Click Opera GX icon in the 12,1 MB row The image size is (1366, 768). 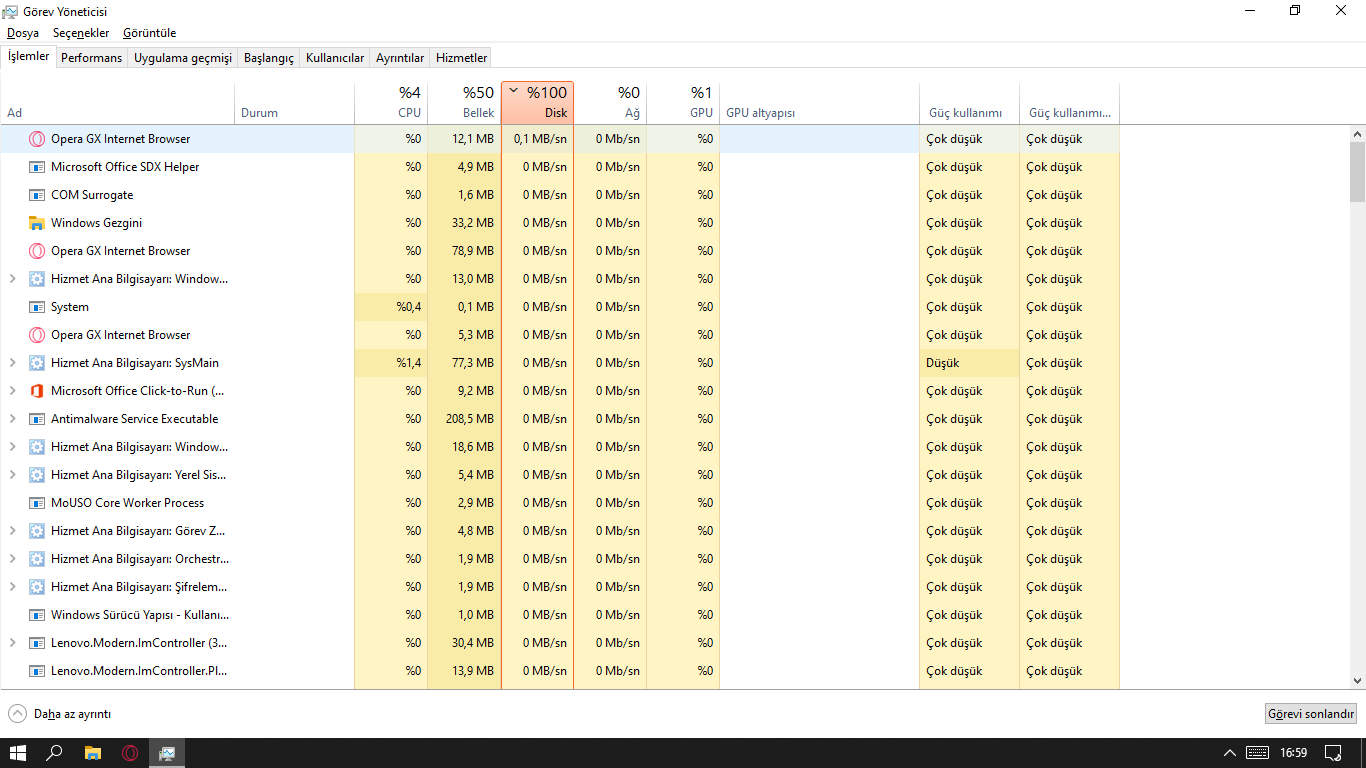(x=37, y=139)
